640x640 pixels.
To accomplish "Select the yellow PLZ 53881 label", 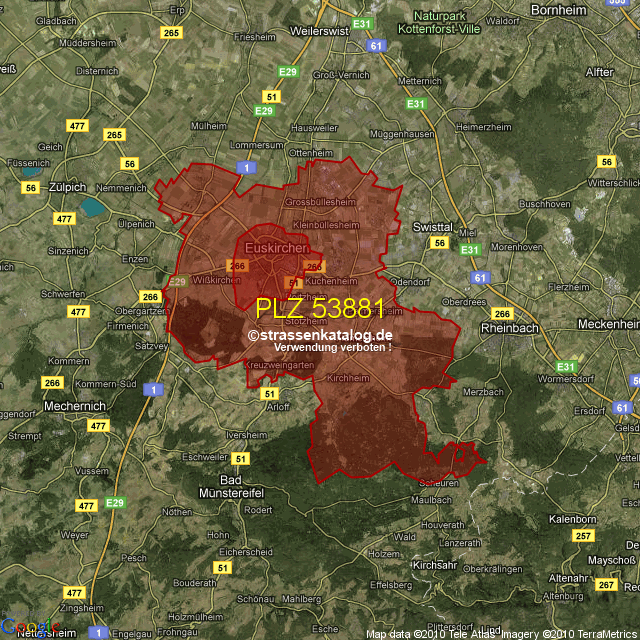I will (x=319, y=308).
